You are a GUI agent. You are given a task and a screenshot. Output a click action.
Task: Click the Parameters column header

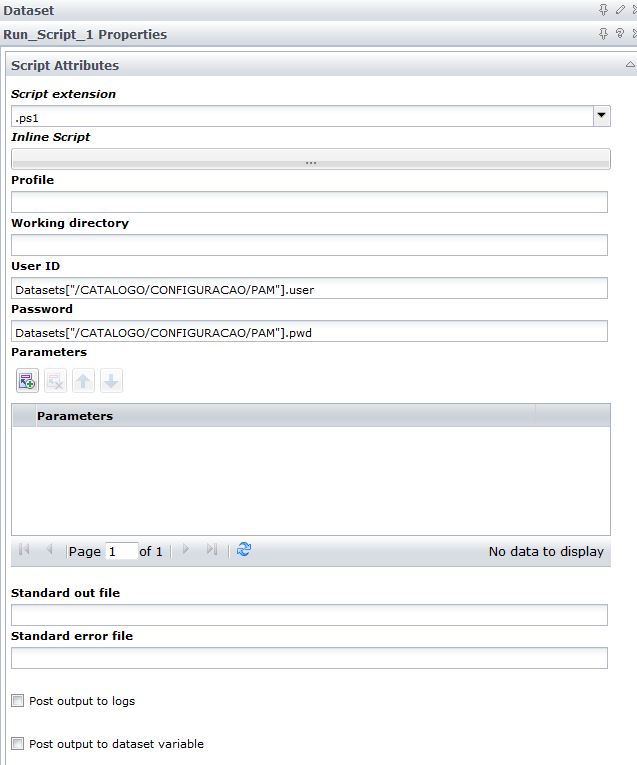(285, 416)
